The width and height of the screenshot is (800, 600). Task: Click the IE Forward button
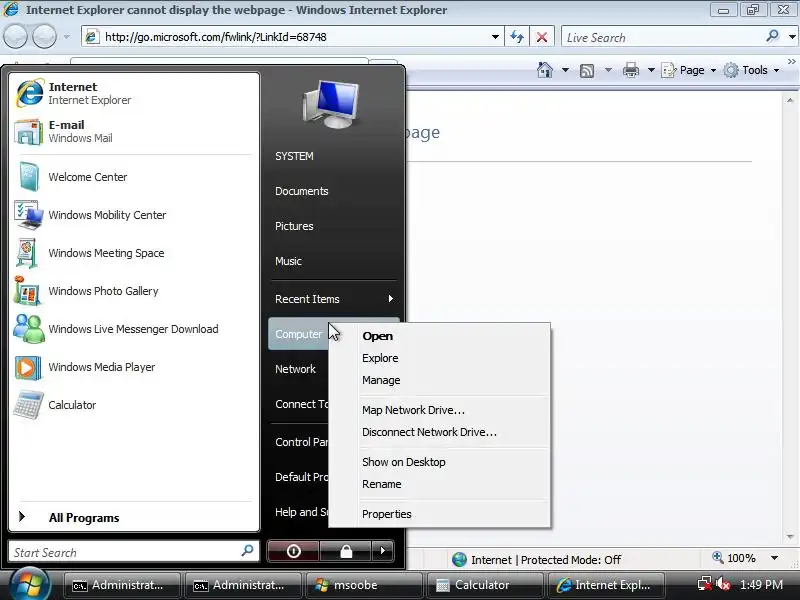(44, 37)
